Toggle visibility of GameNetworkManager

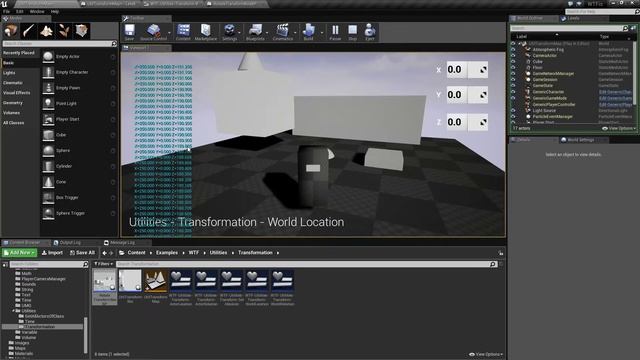(x=513, y=74)
